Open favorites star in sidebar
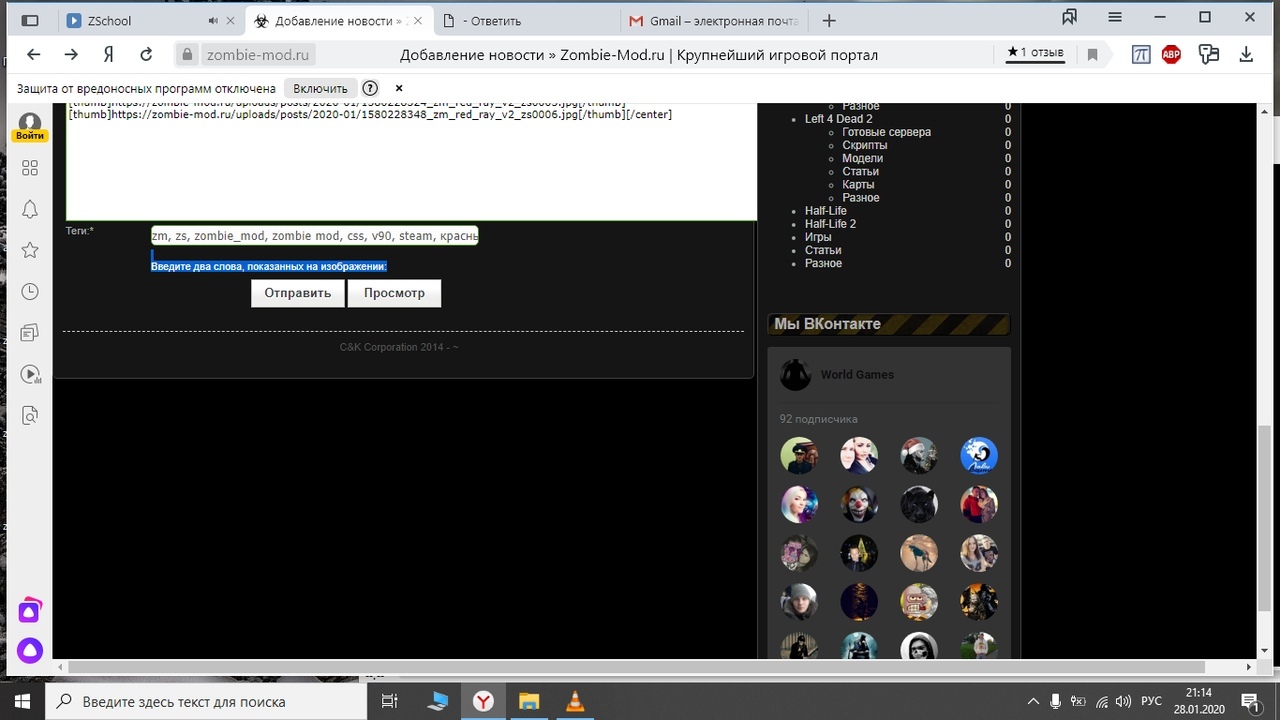Screen dimensions: 1280x720 tap(30, 250)
